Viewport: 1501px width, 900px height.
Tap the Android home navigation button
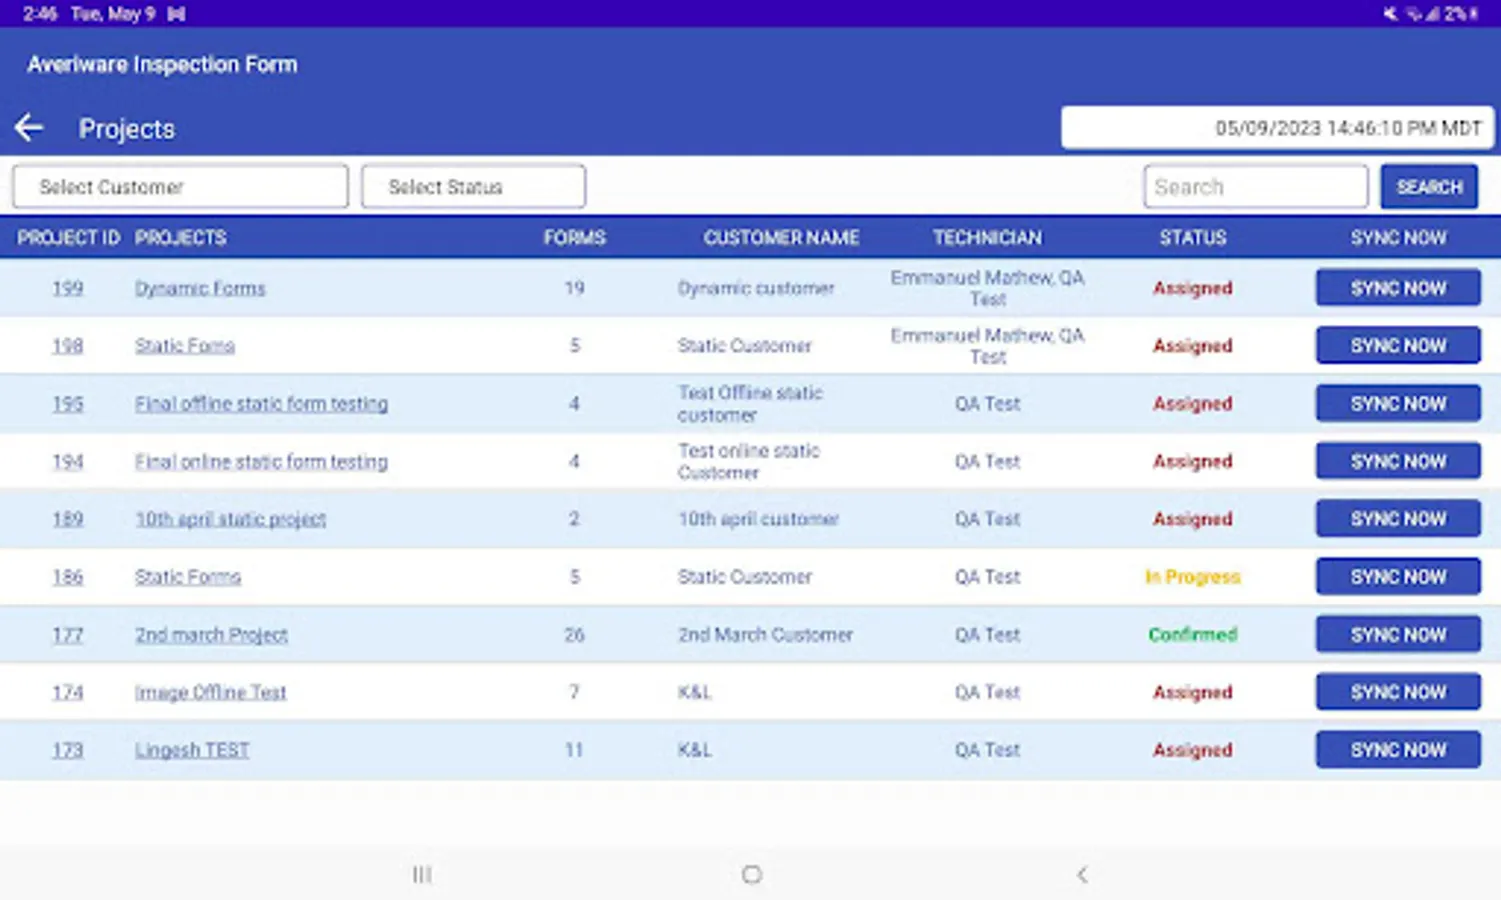coord(752,875)
